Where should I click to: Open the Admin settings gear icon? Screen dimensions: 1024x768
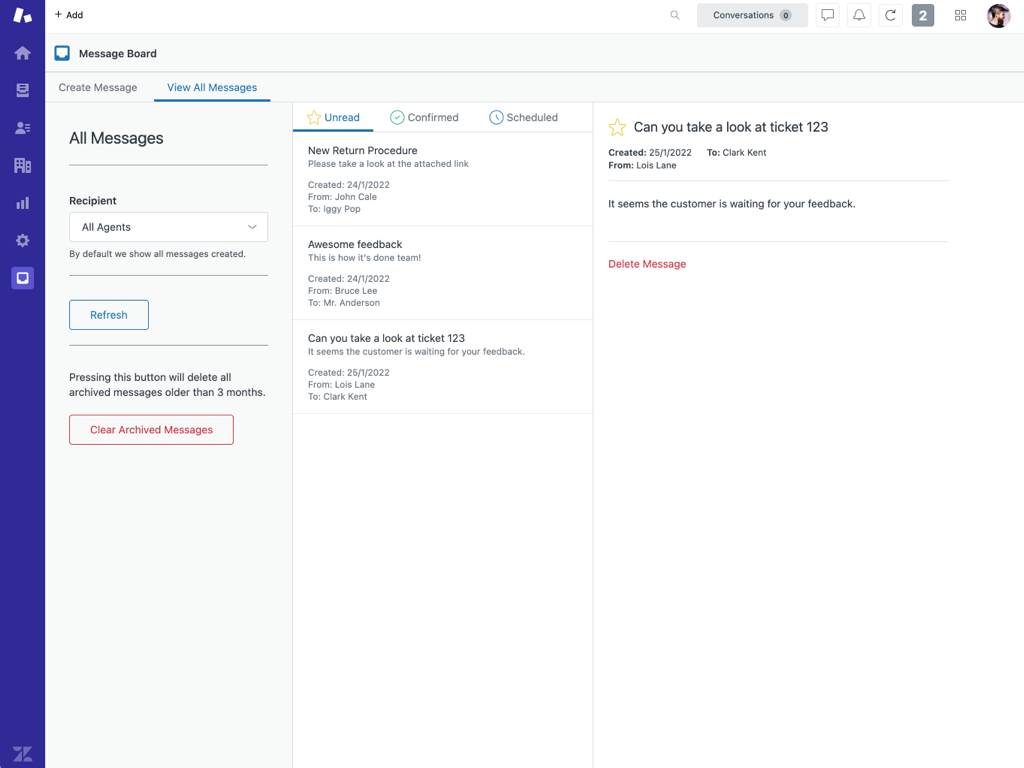pyautogui.click(x=22, y=240)
